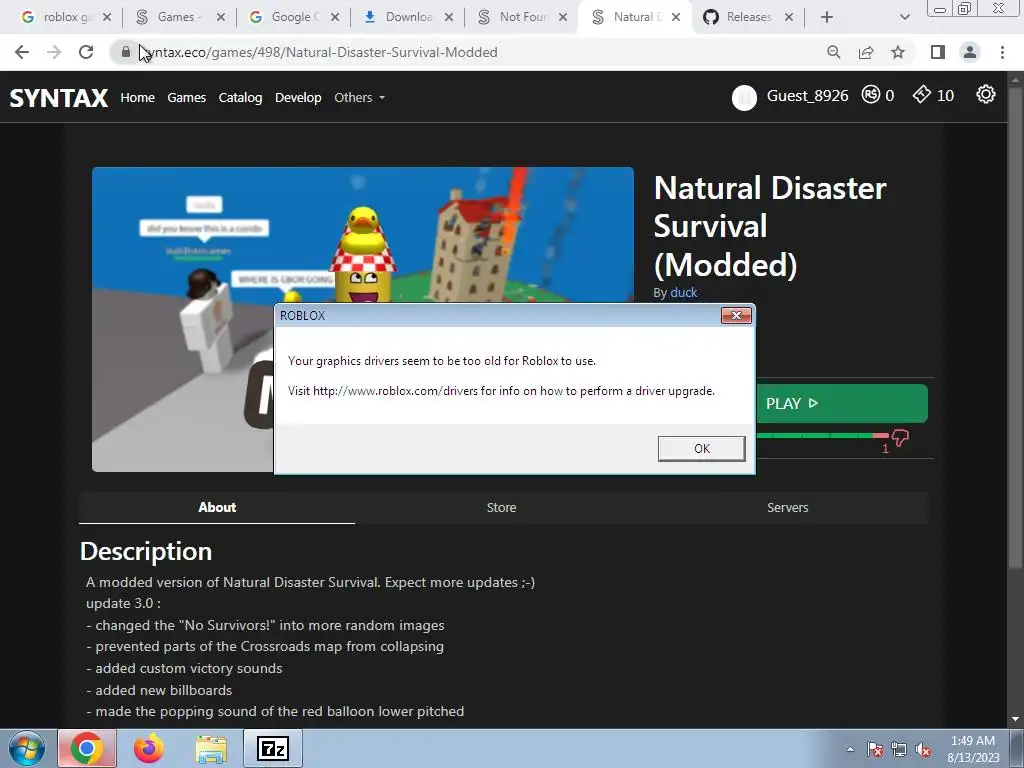Viewport: 1024px width, 768px height.
Task: Click the Guest_8926 username
Action: 807,96
